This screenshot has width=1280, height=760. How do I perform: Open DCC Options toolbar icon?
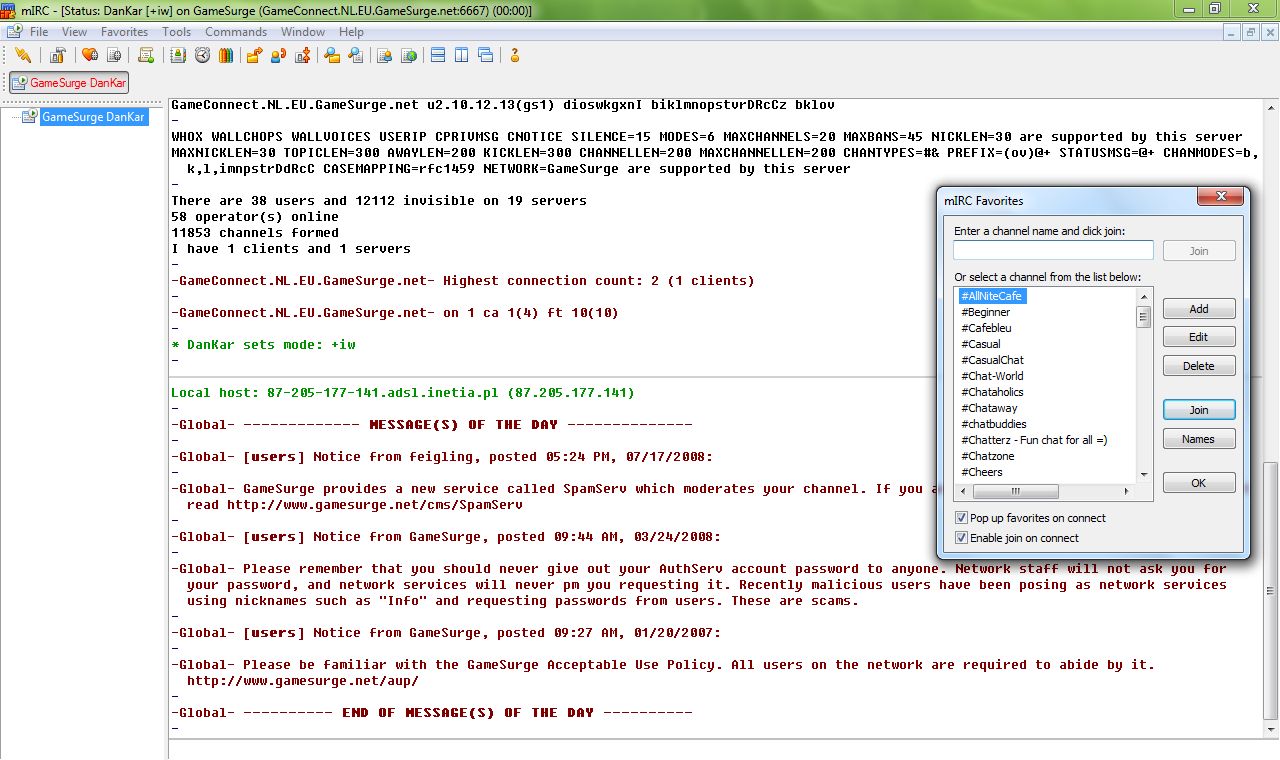point(303,55)
